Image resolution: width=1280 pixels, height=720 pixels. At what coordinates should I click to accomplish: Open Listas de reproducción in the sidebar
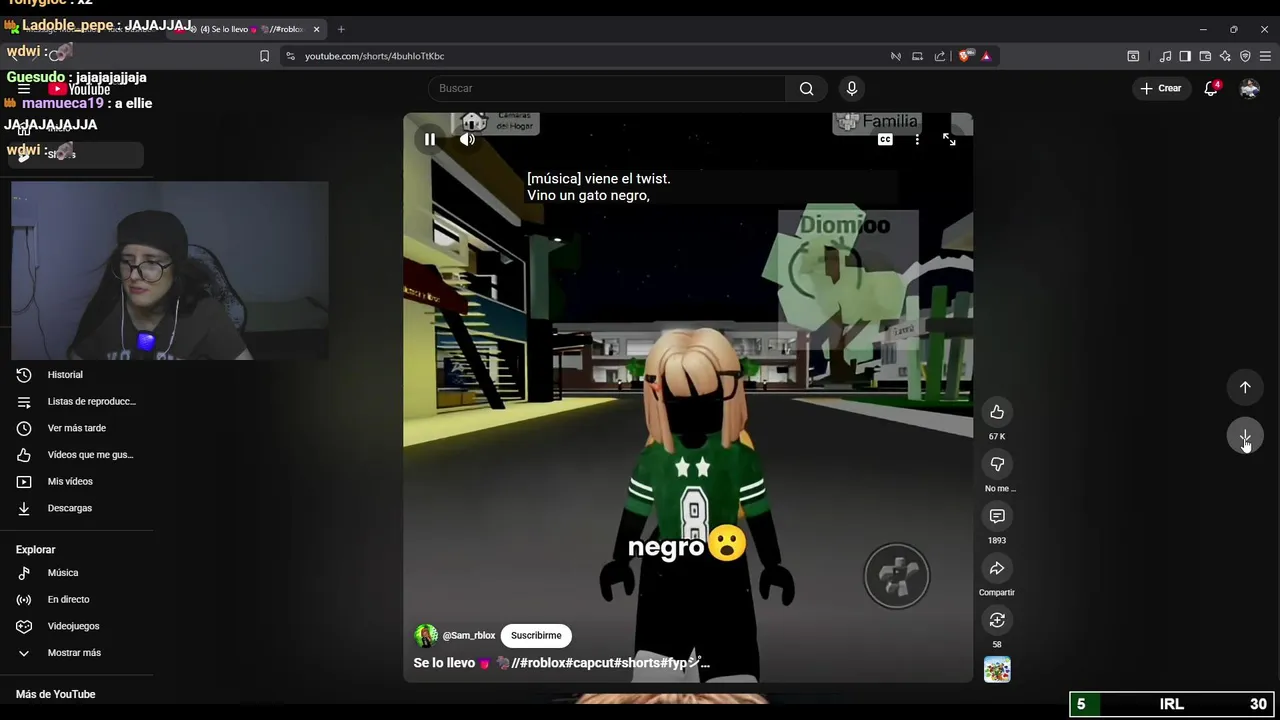point(78,401)
